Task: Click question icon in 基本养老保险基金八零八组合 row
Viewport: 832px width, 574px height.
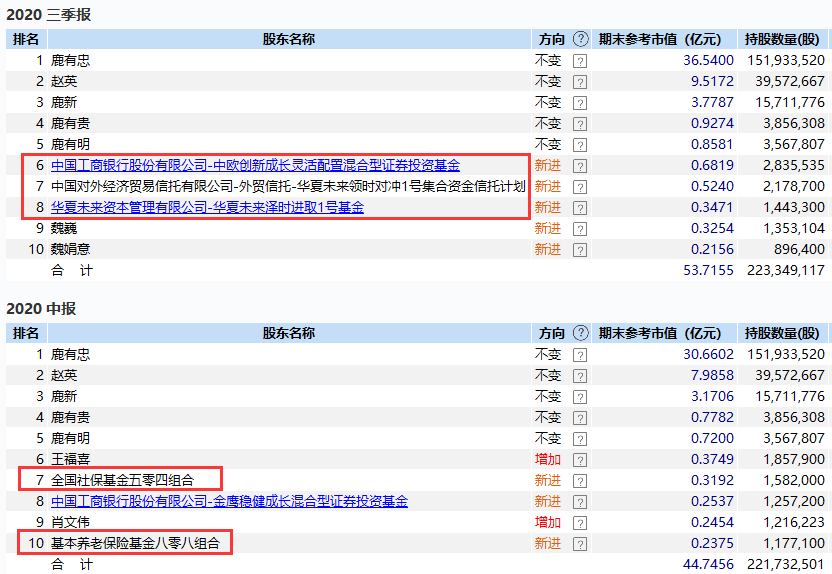Action: [580, 544]
